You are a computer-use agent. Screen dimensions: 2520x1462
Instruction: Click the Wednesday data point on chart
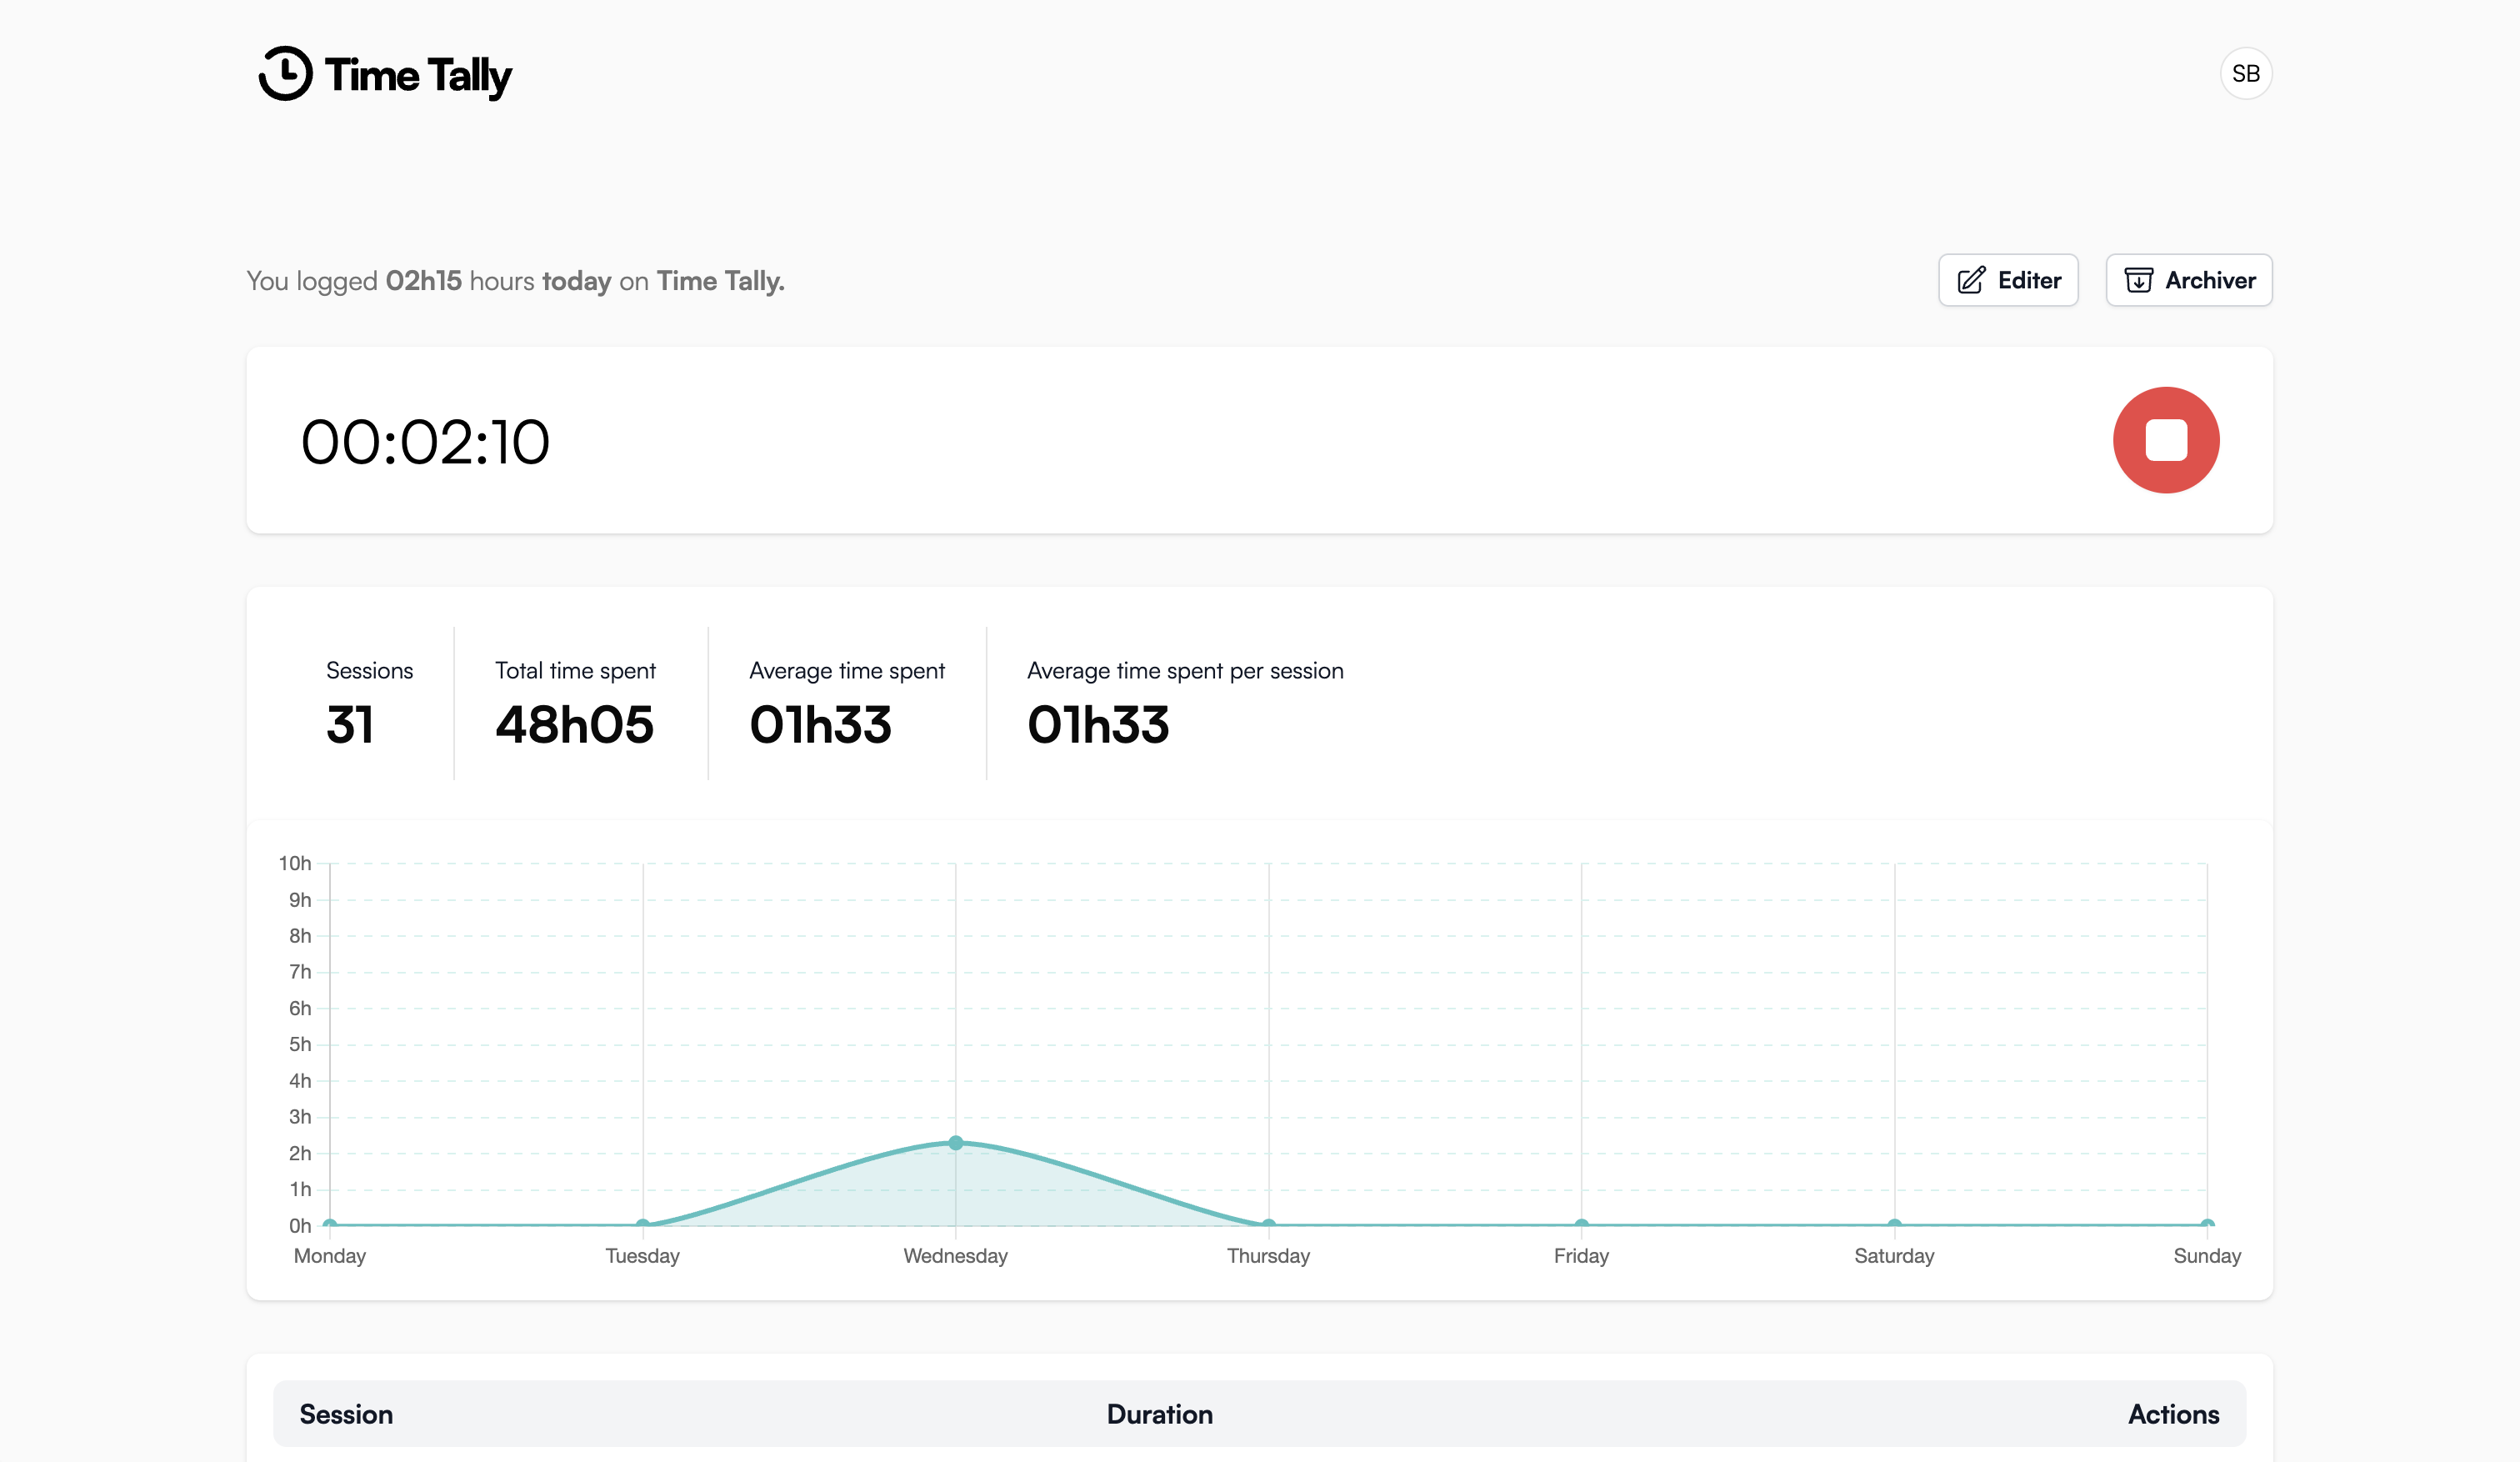click(x=955, y=1142)
